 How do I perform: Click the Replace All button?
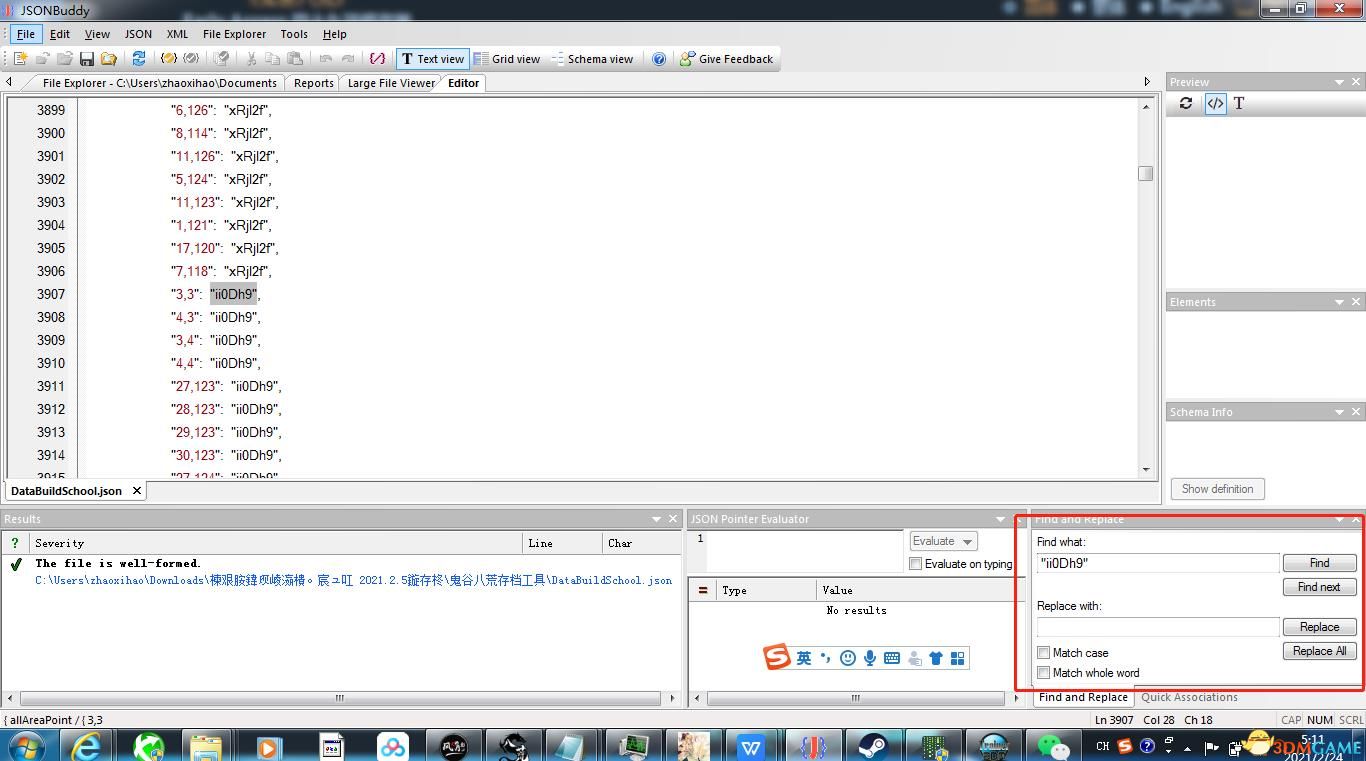click(x=1319, y=651)
